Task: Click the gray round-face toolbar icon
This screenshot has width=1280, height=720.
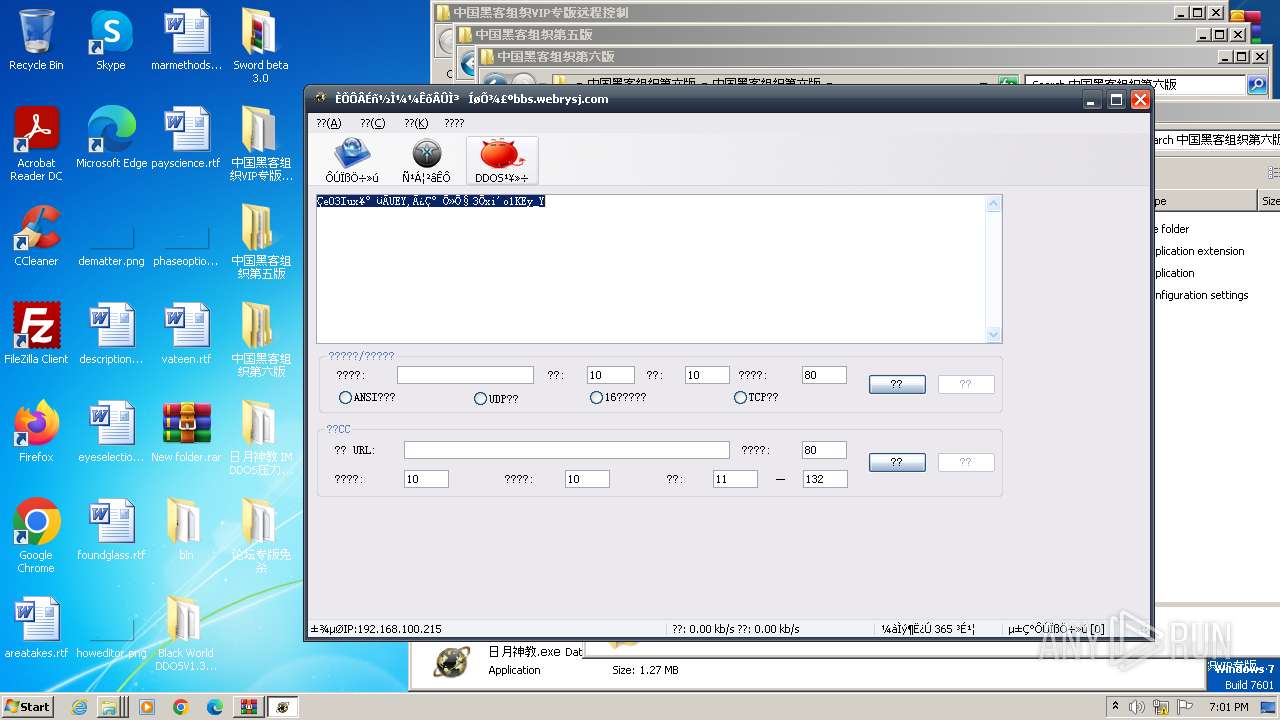Action: click(427, 160)
